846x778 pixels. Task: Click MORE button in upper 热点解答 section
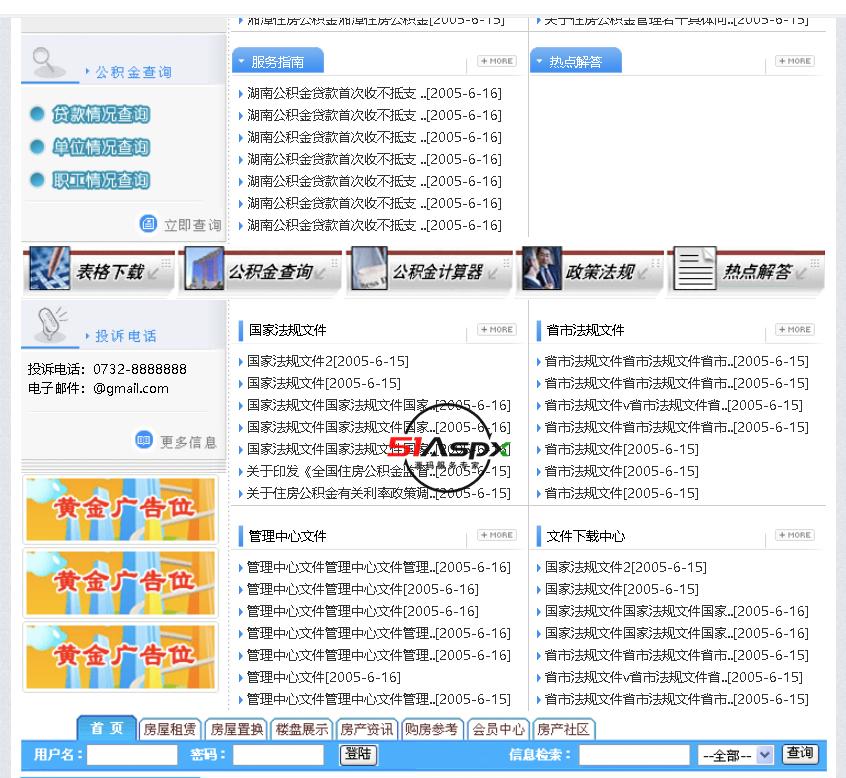point(795,61)
